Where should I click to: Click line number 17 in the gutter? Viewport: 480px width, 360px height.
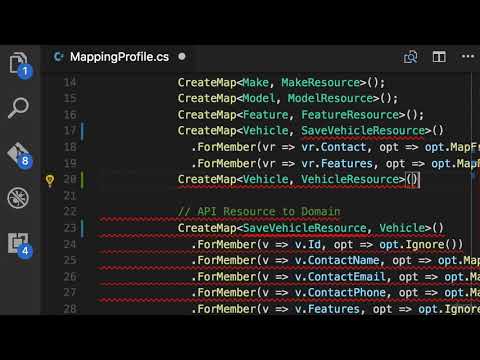(x=70, y=130)
